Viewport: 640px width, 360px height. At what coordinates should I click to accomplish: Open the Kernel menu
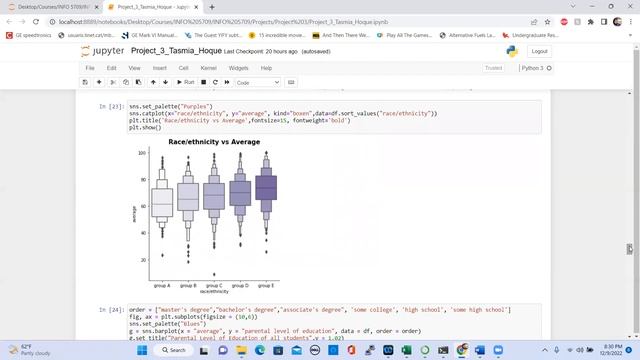208,68
